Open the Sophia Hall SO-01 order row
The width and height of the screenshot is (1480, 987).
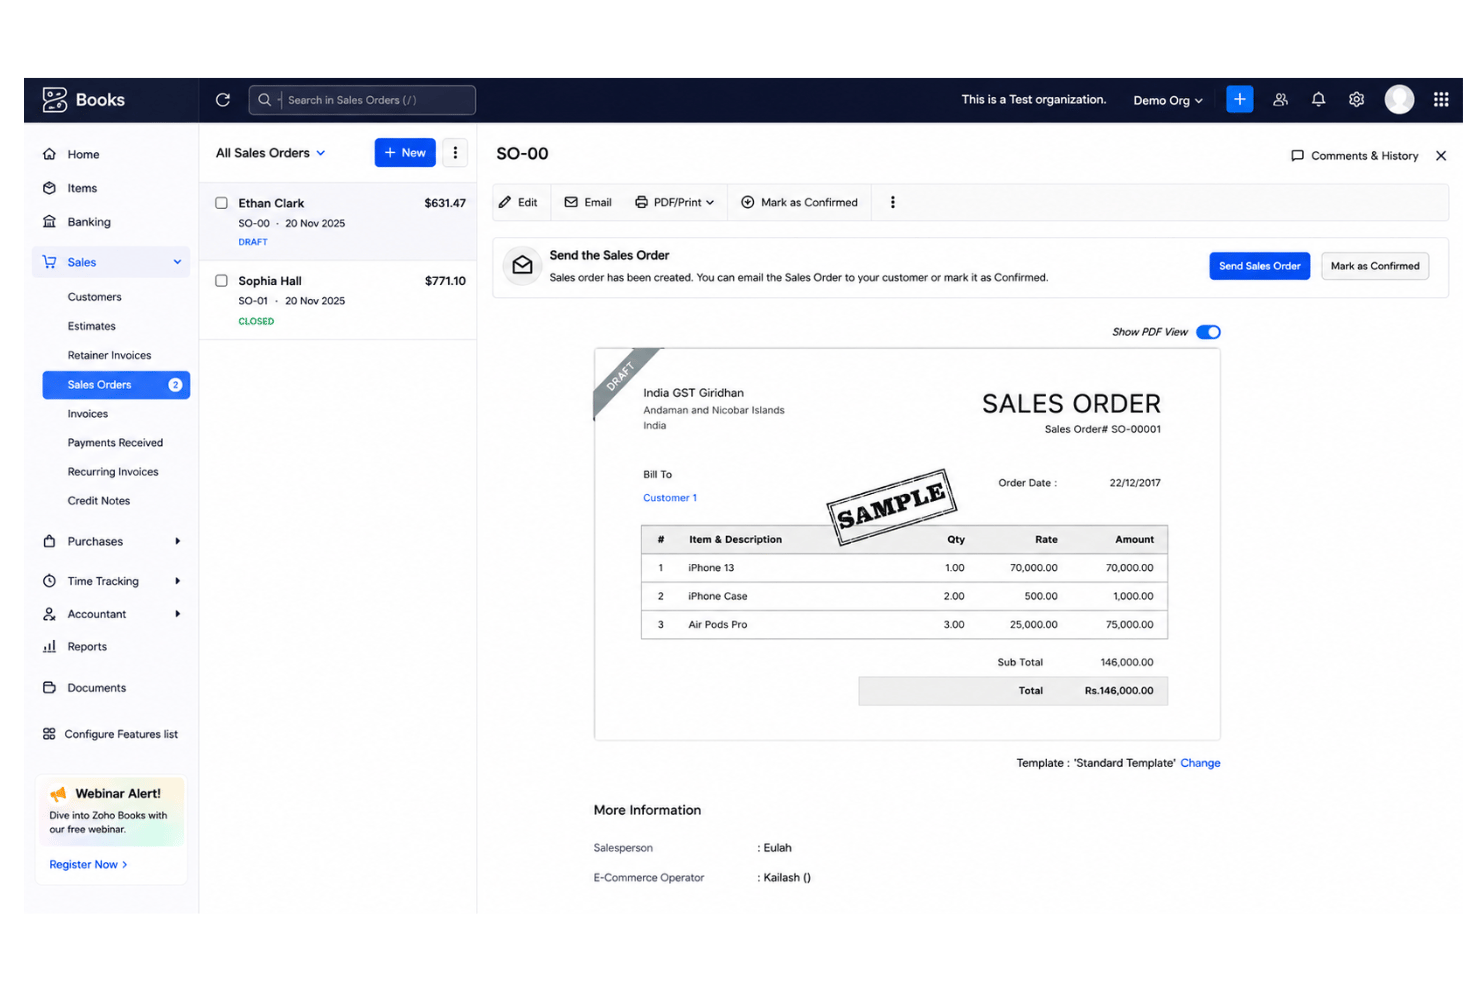[x=338, y=300]
